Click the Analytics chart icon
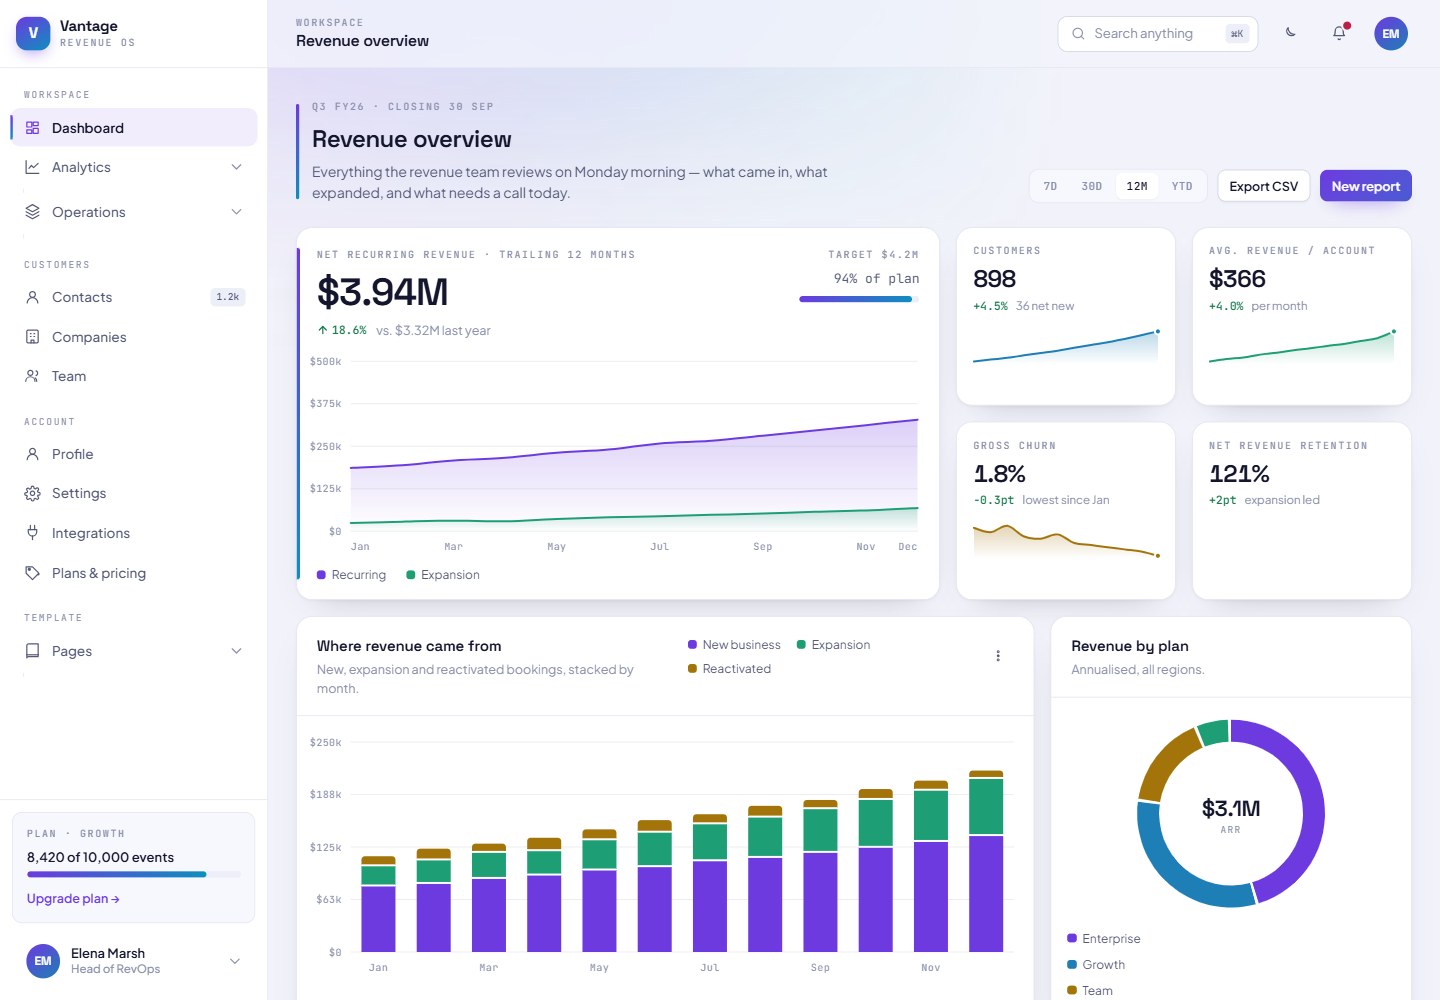This screenshot has height=1000, width=1440. (x=32, y=167)
